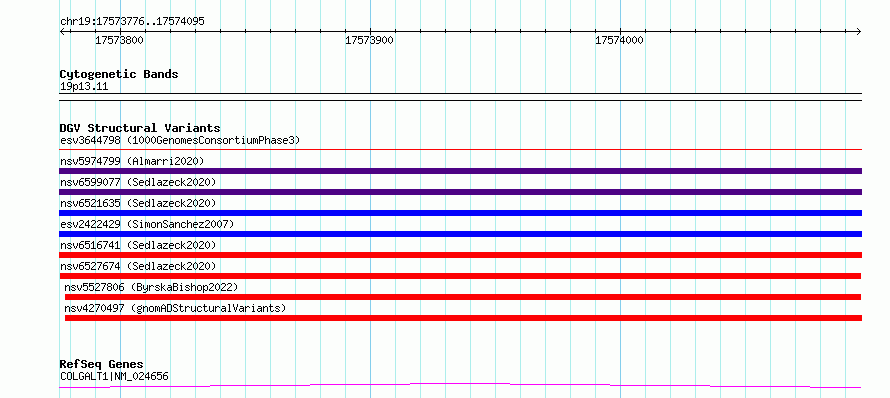Click the 17574000 ruler coordinate
890x398 pixels.
point(619,40)
